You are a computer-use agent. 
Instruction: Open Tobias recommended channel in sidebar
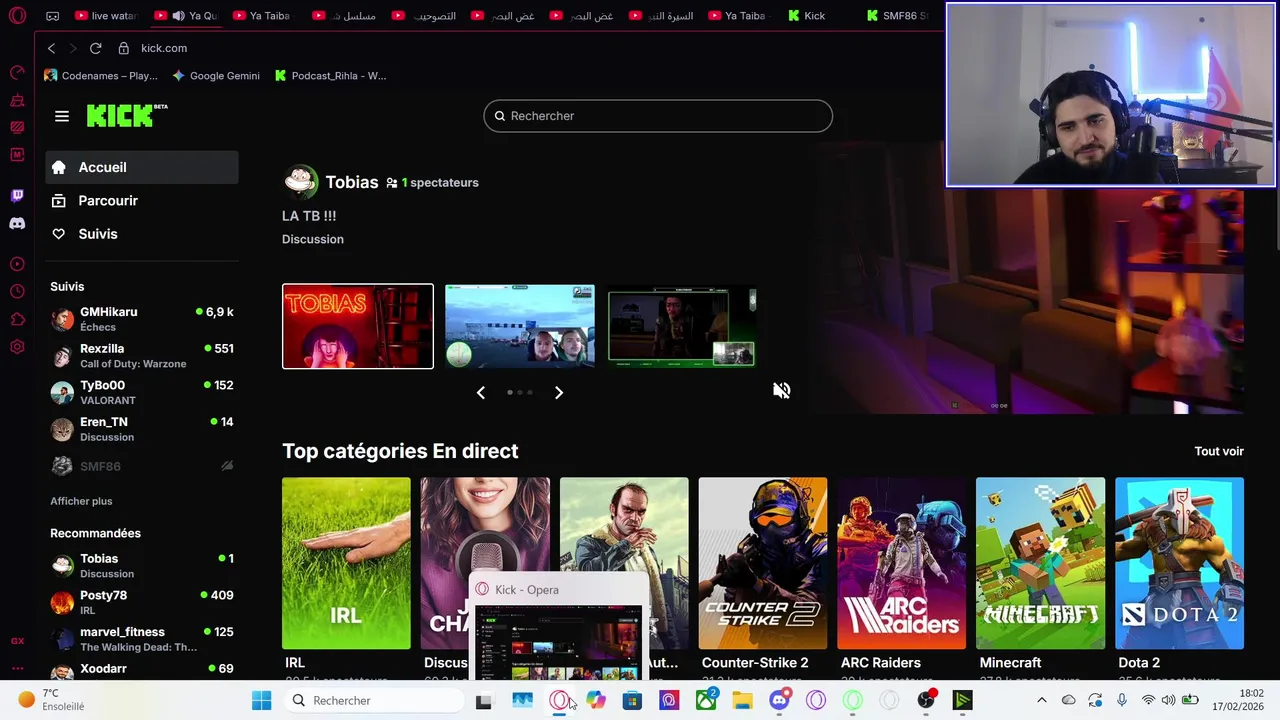coord(142,566)
